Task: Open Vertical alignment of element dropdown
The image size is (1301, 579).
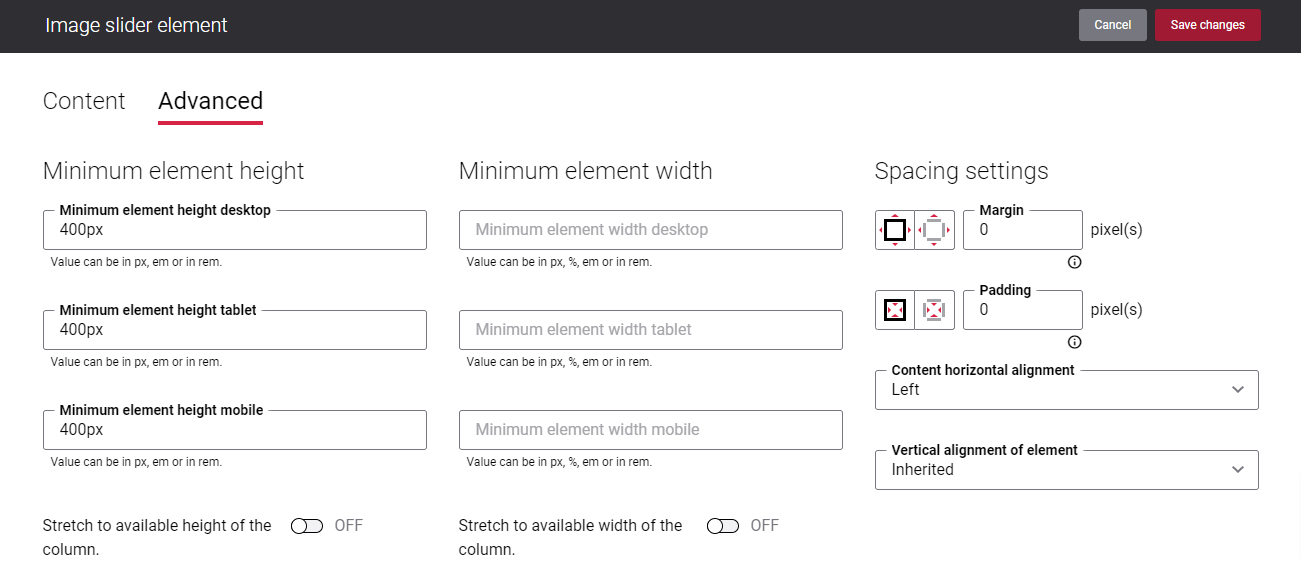Action: pos(1067,470)
